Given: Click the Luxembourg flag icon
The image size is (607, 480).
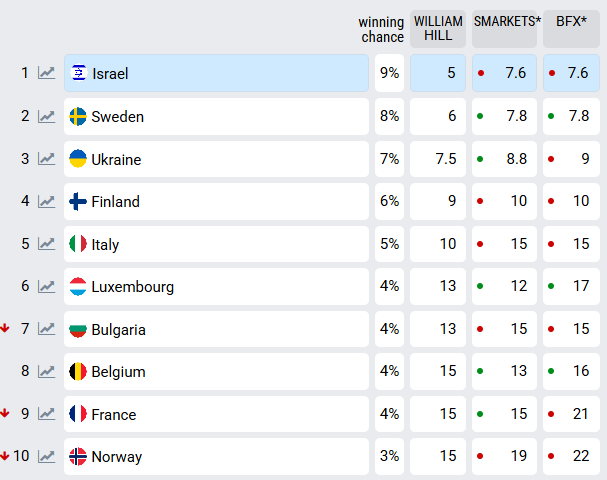Looking at the screenshot, I should (77, 287).
